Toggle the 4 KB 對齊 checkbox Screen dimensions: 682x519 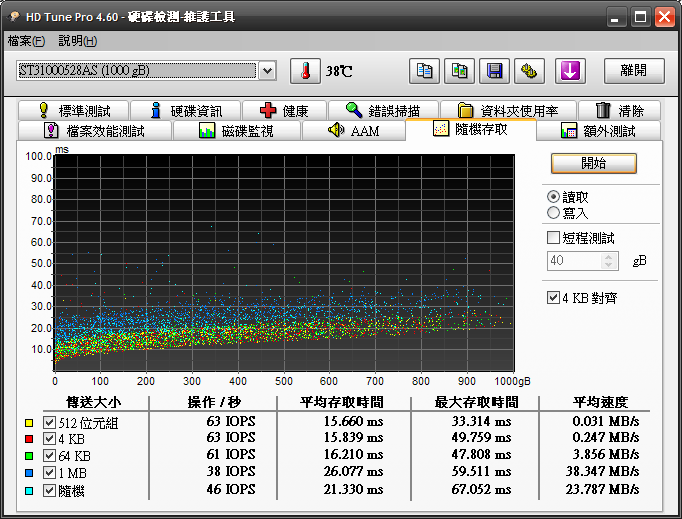coord(553,298)
